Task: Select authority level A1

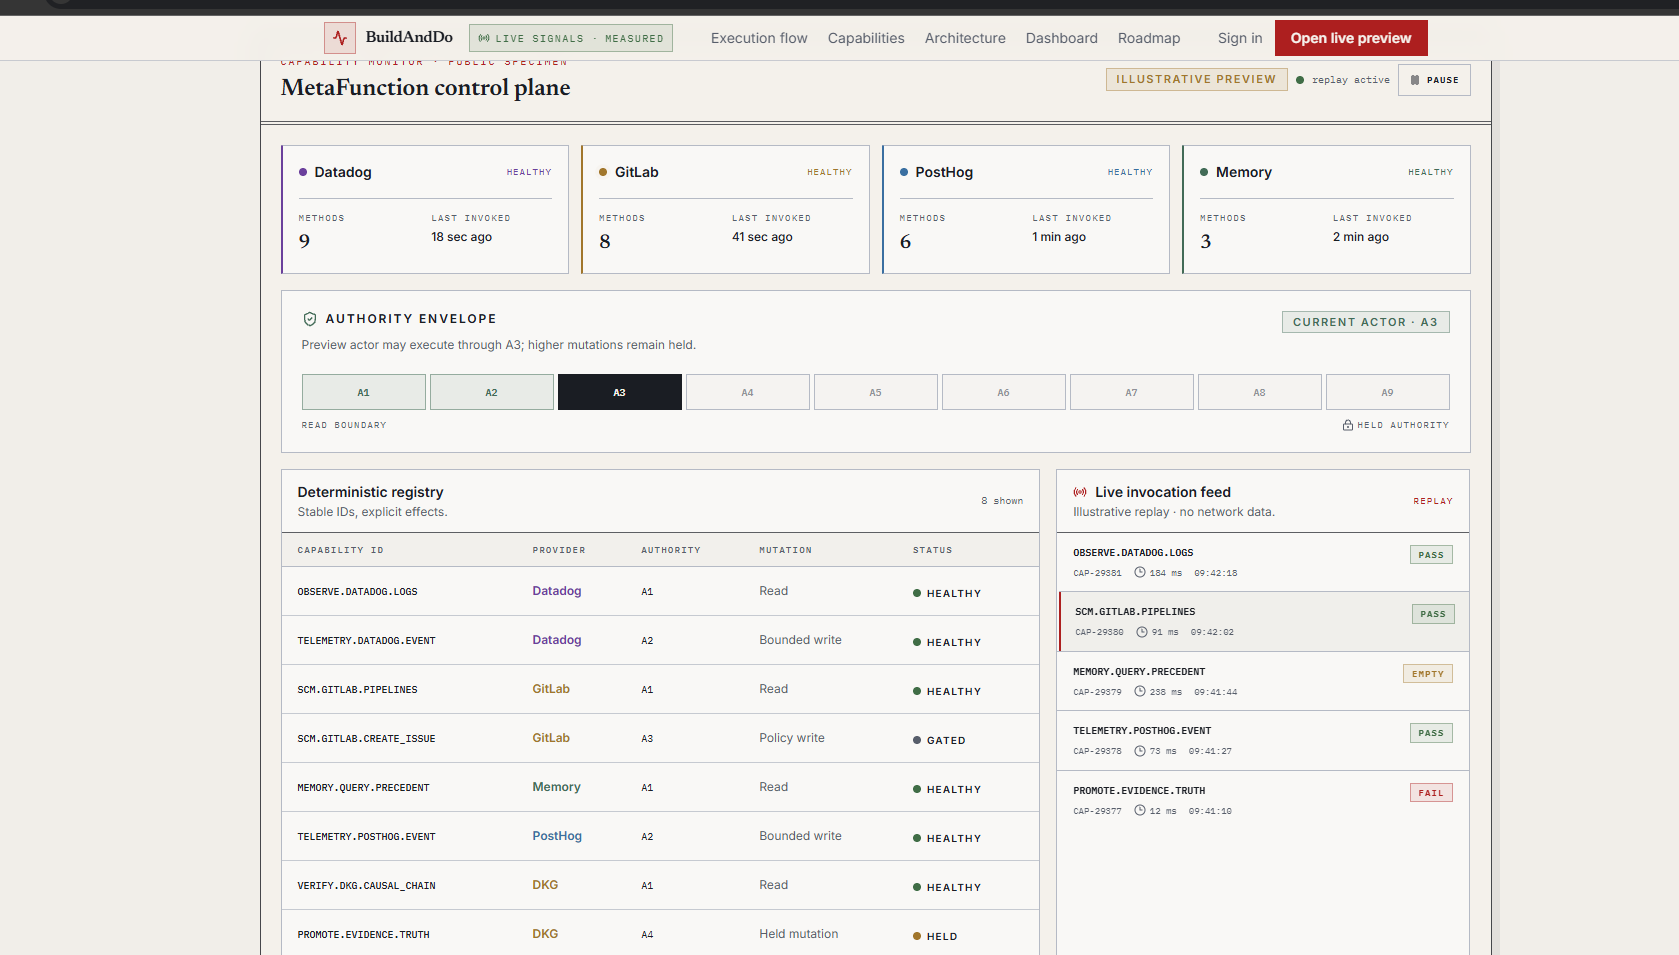Action: click(364, 392)
